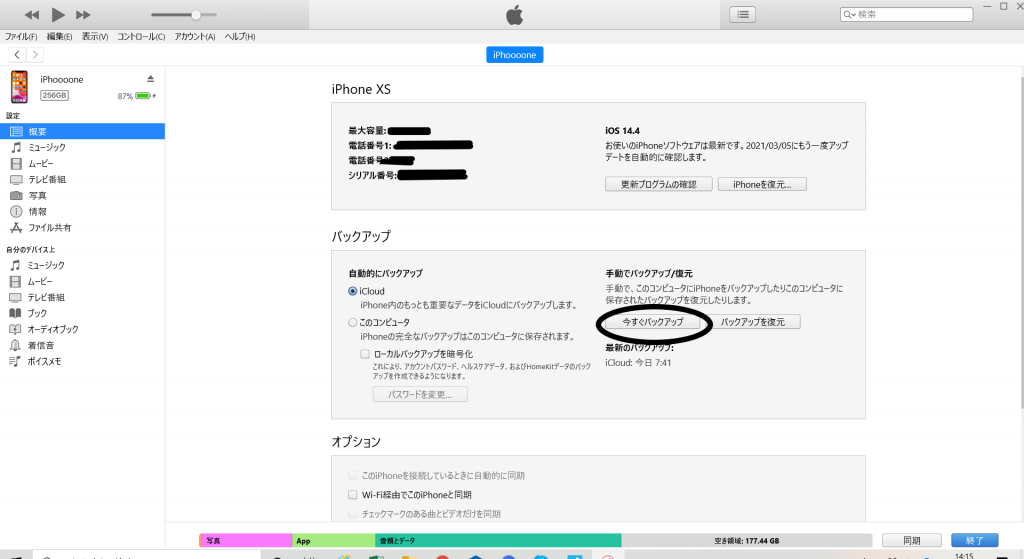
Task: Click the 検索 search field
Action: point(906,14)
